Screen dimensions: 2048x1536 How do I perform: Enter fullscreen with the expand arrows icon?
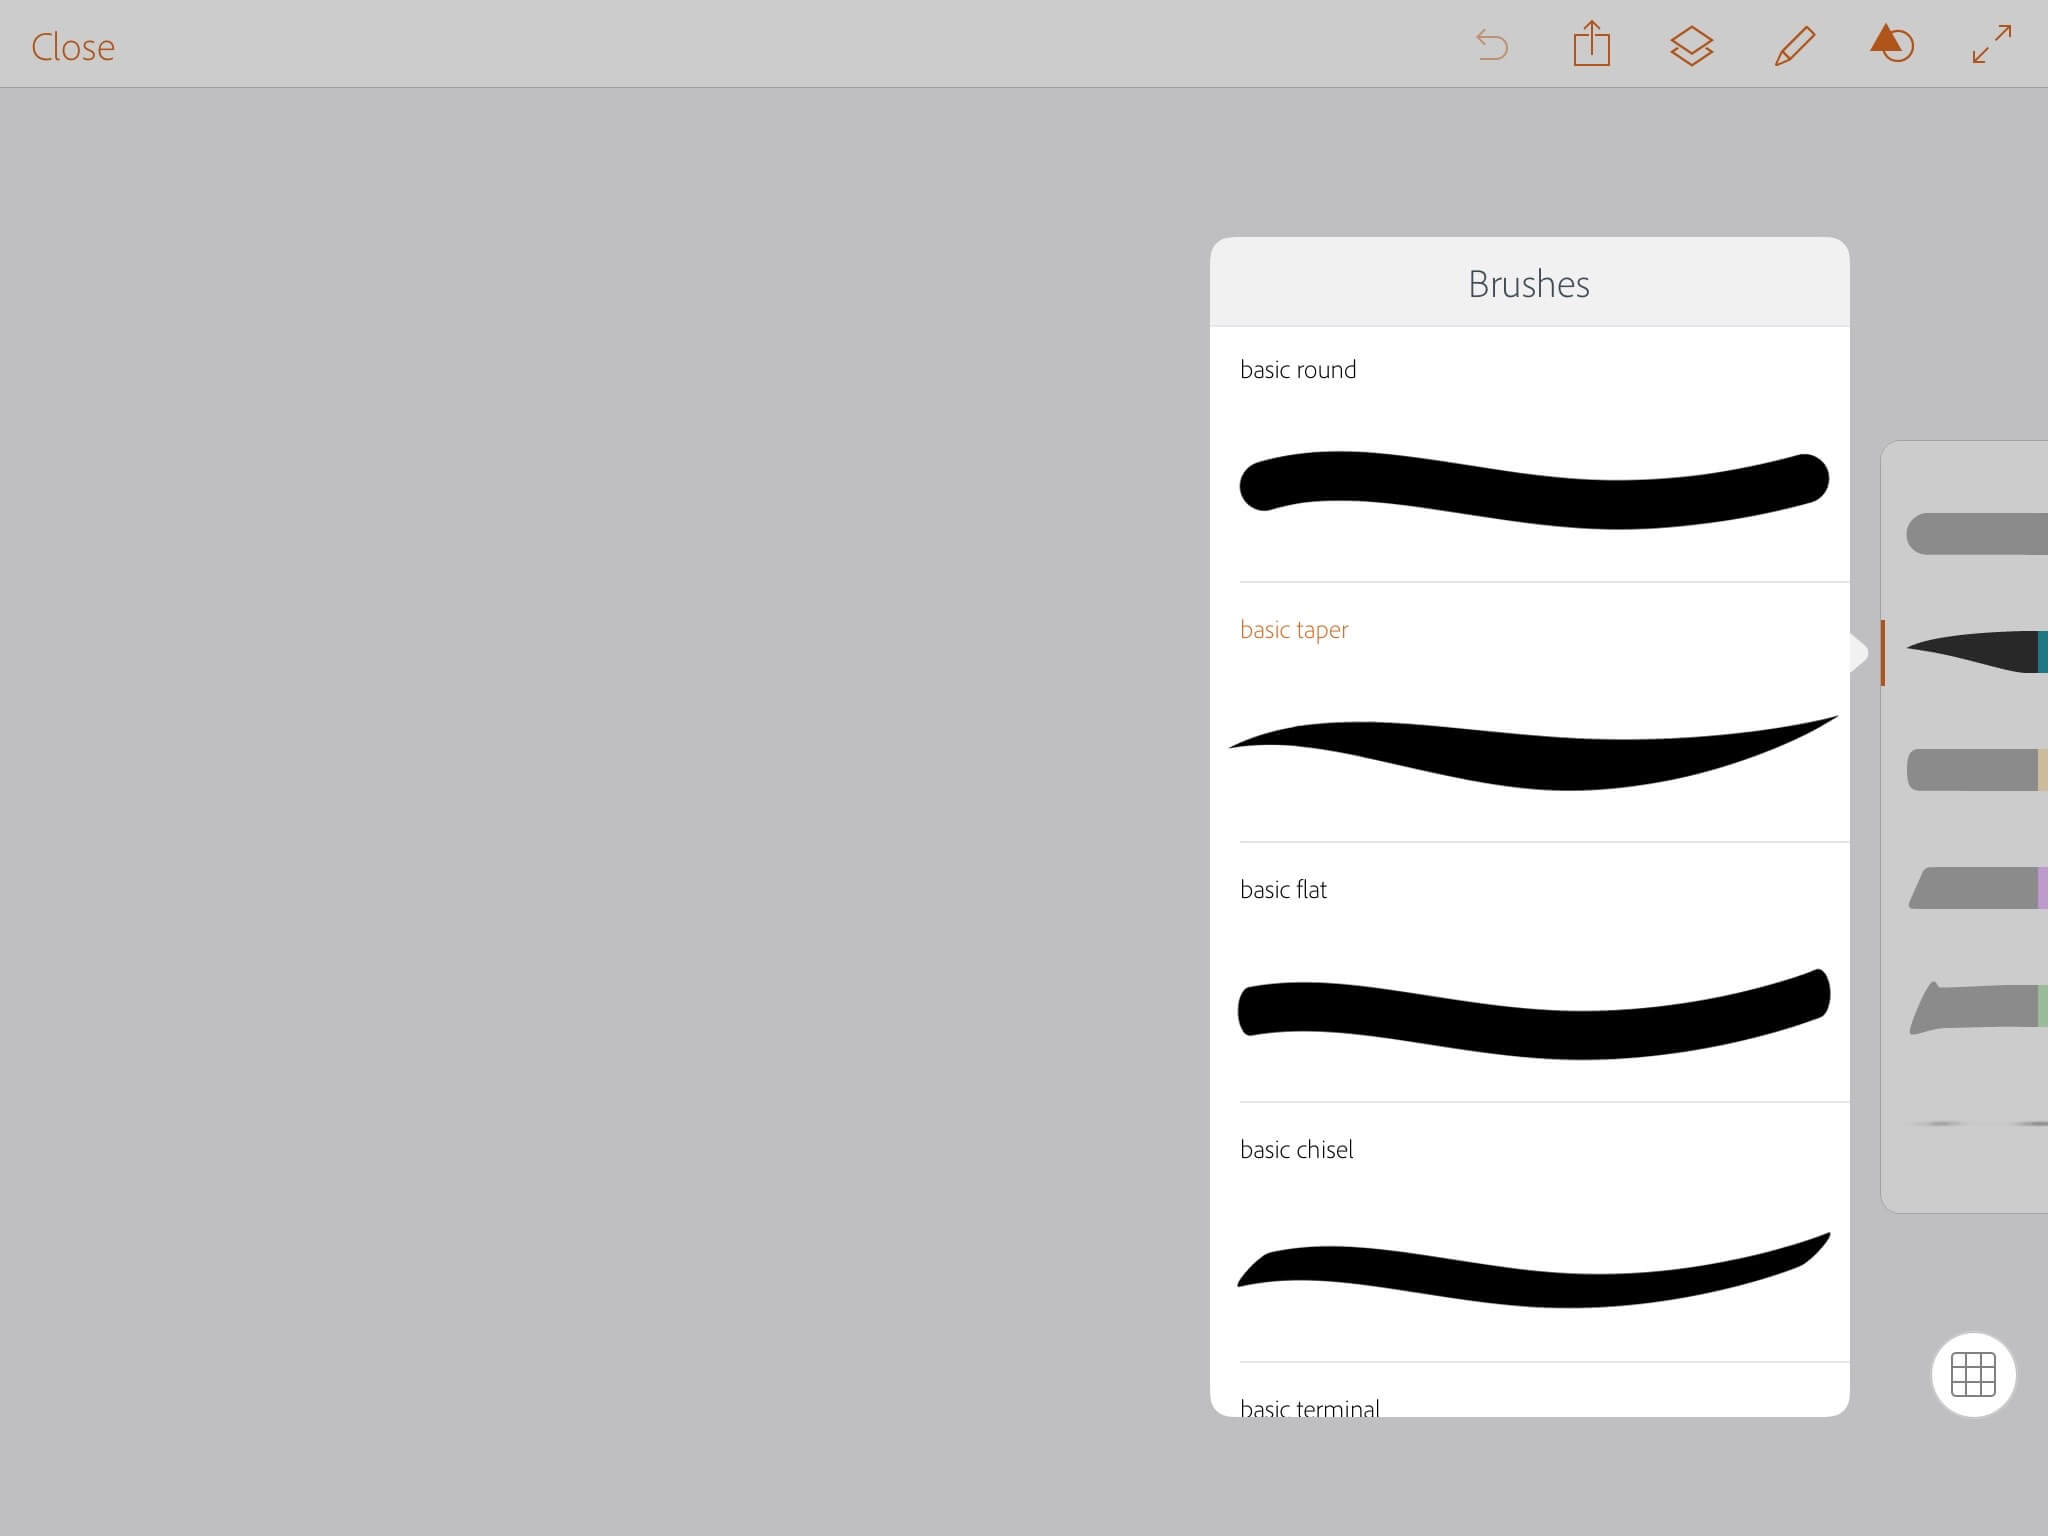[x=1992, y=44]
